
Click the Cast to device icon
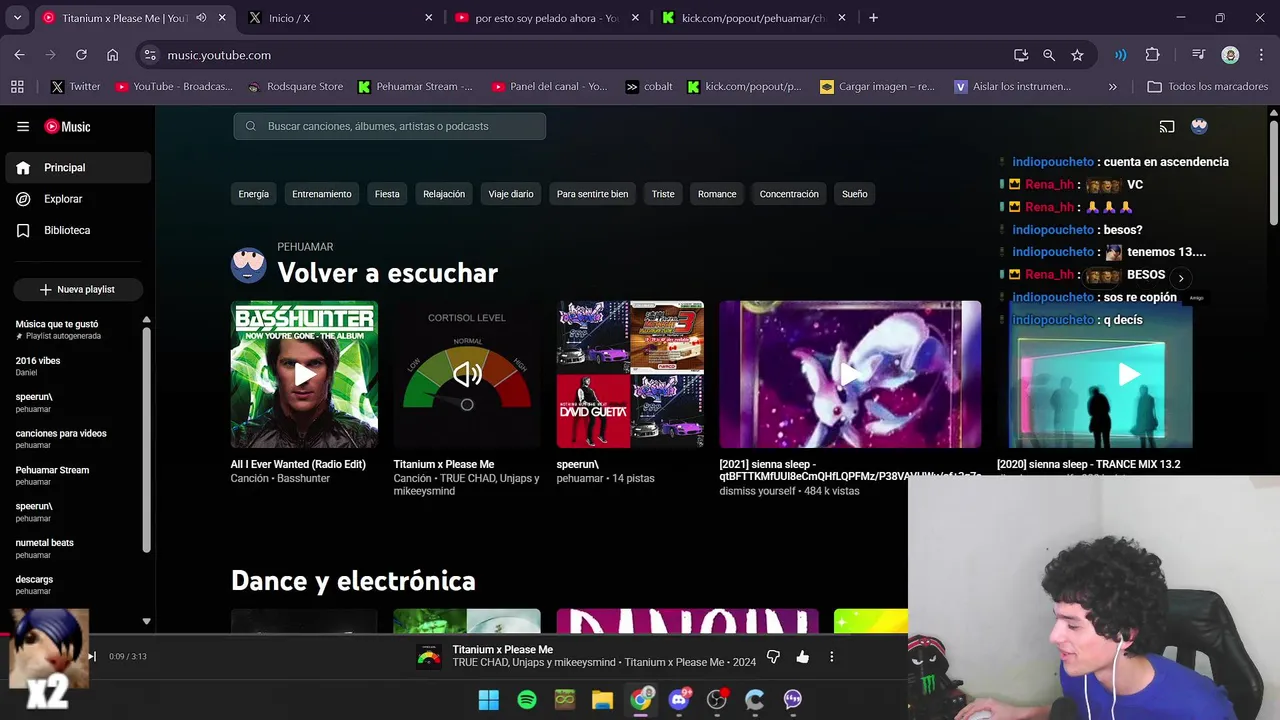tap(1167, 126)
